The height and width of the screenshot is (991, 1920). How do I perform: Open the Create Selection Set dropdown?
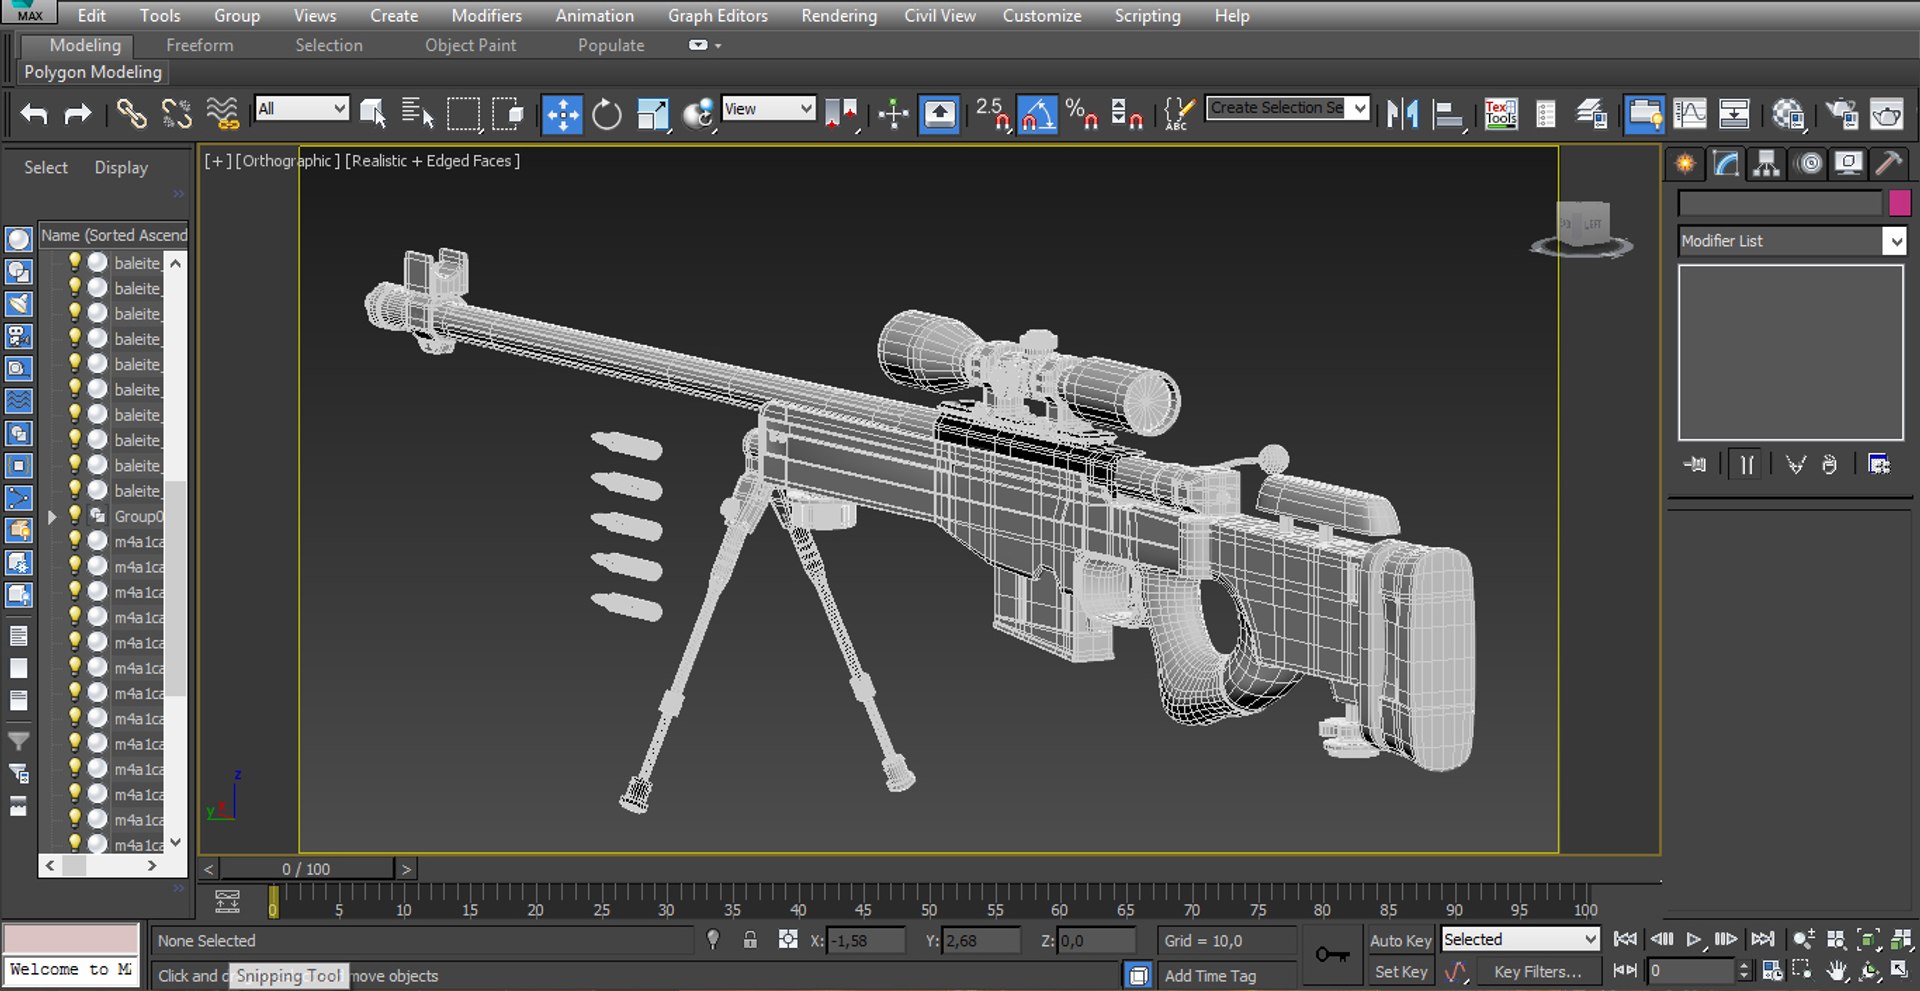point(1288,107)
